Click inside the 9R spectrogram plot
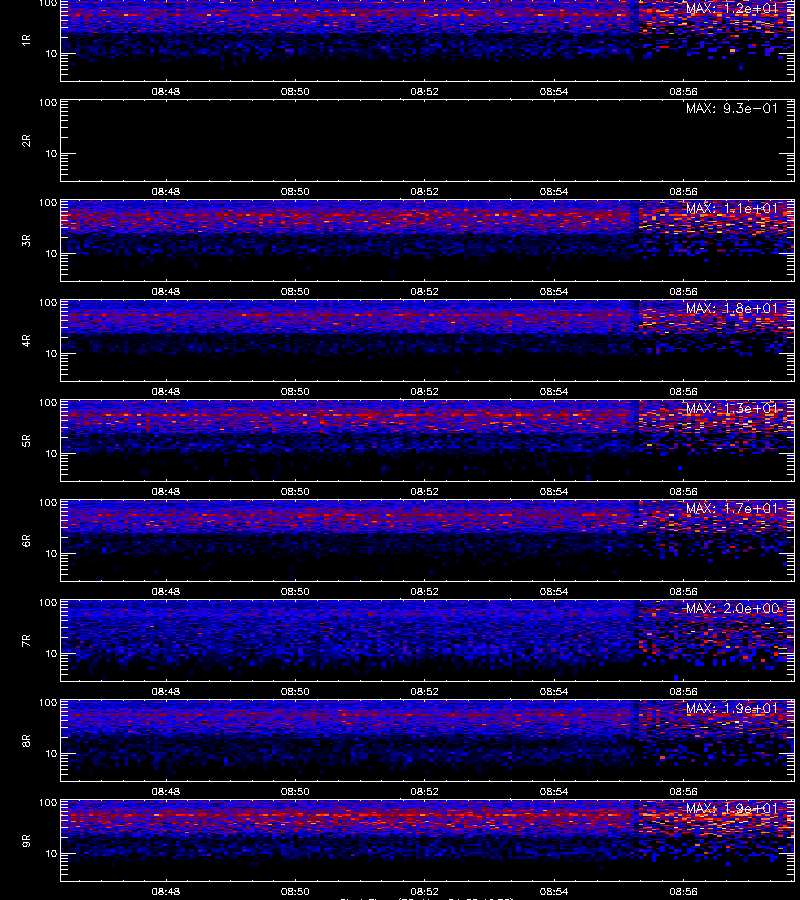This screenshot has width=800, height=900. pos(428,841)
